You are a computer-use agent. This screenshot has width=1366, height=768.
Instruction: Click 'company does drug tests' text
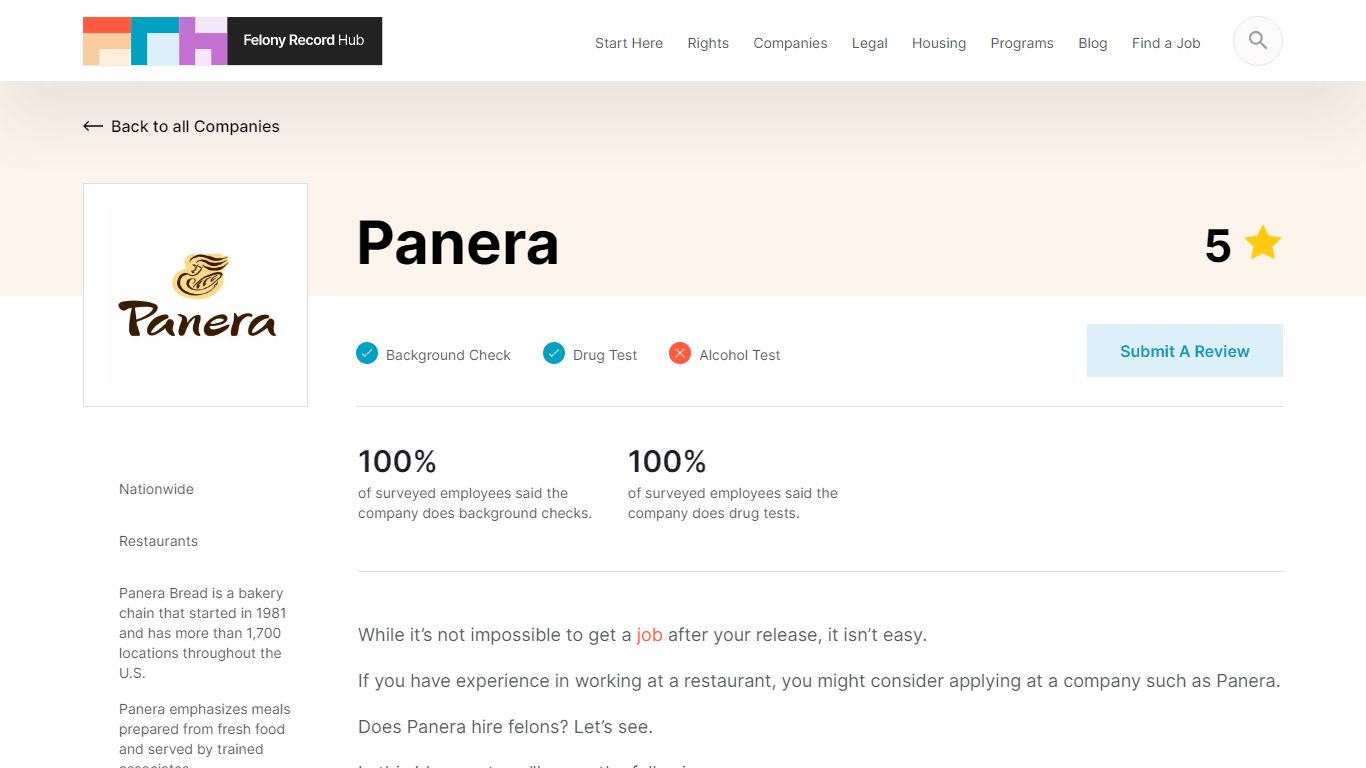[x=713, y=513]
